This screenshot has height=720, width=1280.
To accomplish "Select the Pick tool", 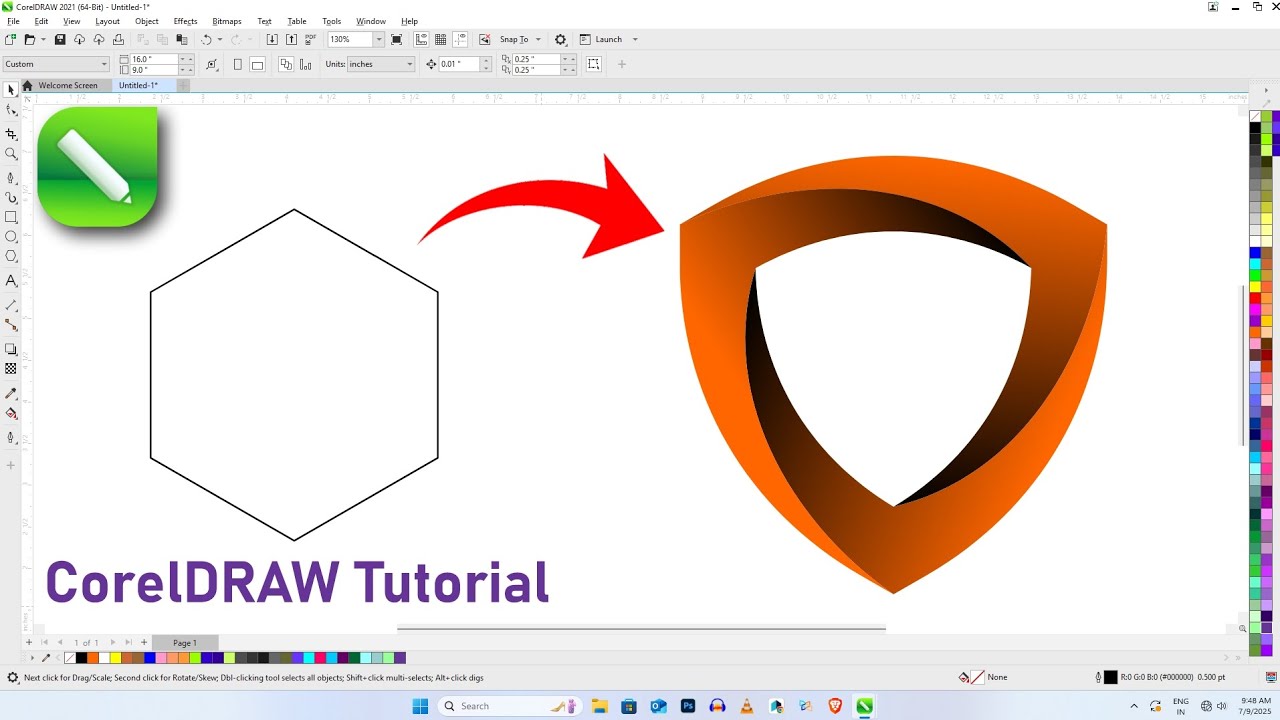I will point(11,90).
